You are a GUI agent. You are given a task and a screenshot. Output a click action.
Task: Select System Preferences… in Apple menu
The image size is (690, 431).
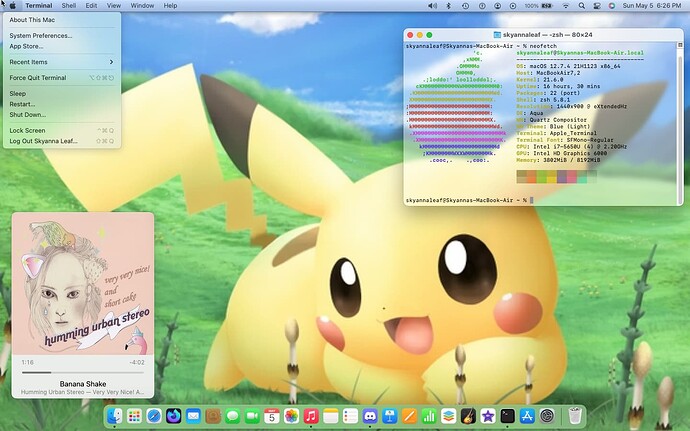tap(62, 36)
